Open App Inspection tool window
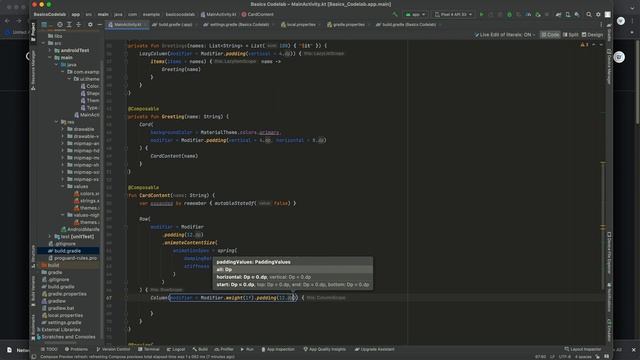640x360 pixels. (278, 349)
